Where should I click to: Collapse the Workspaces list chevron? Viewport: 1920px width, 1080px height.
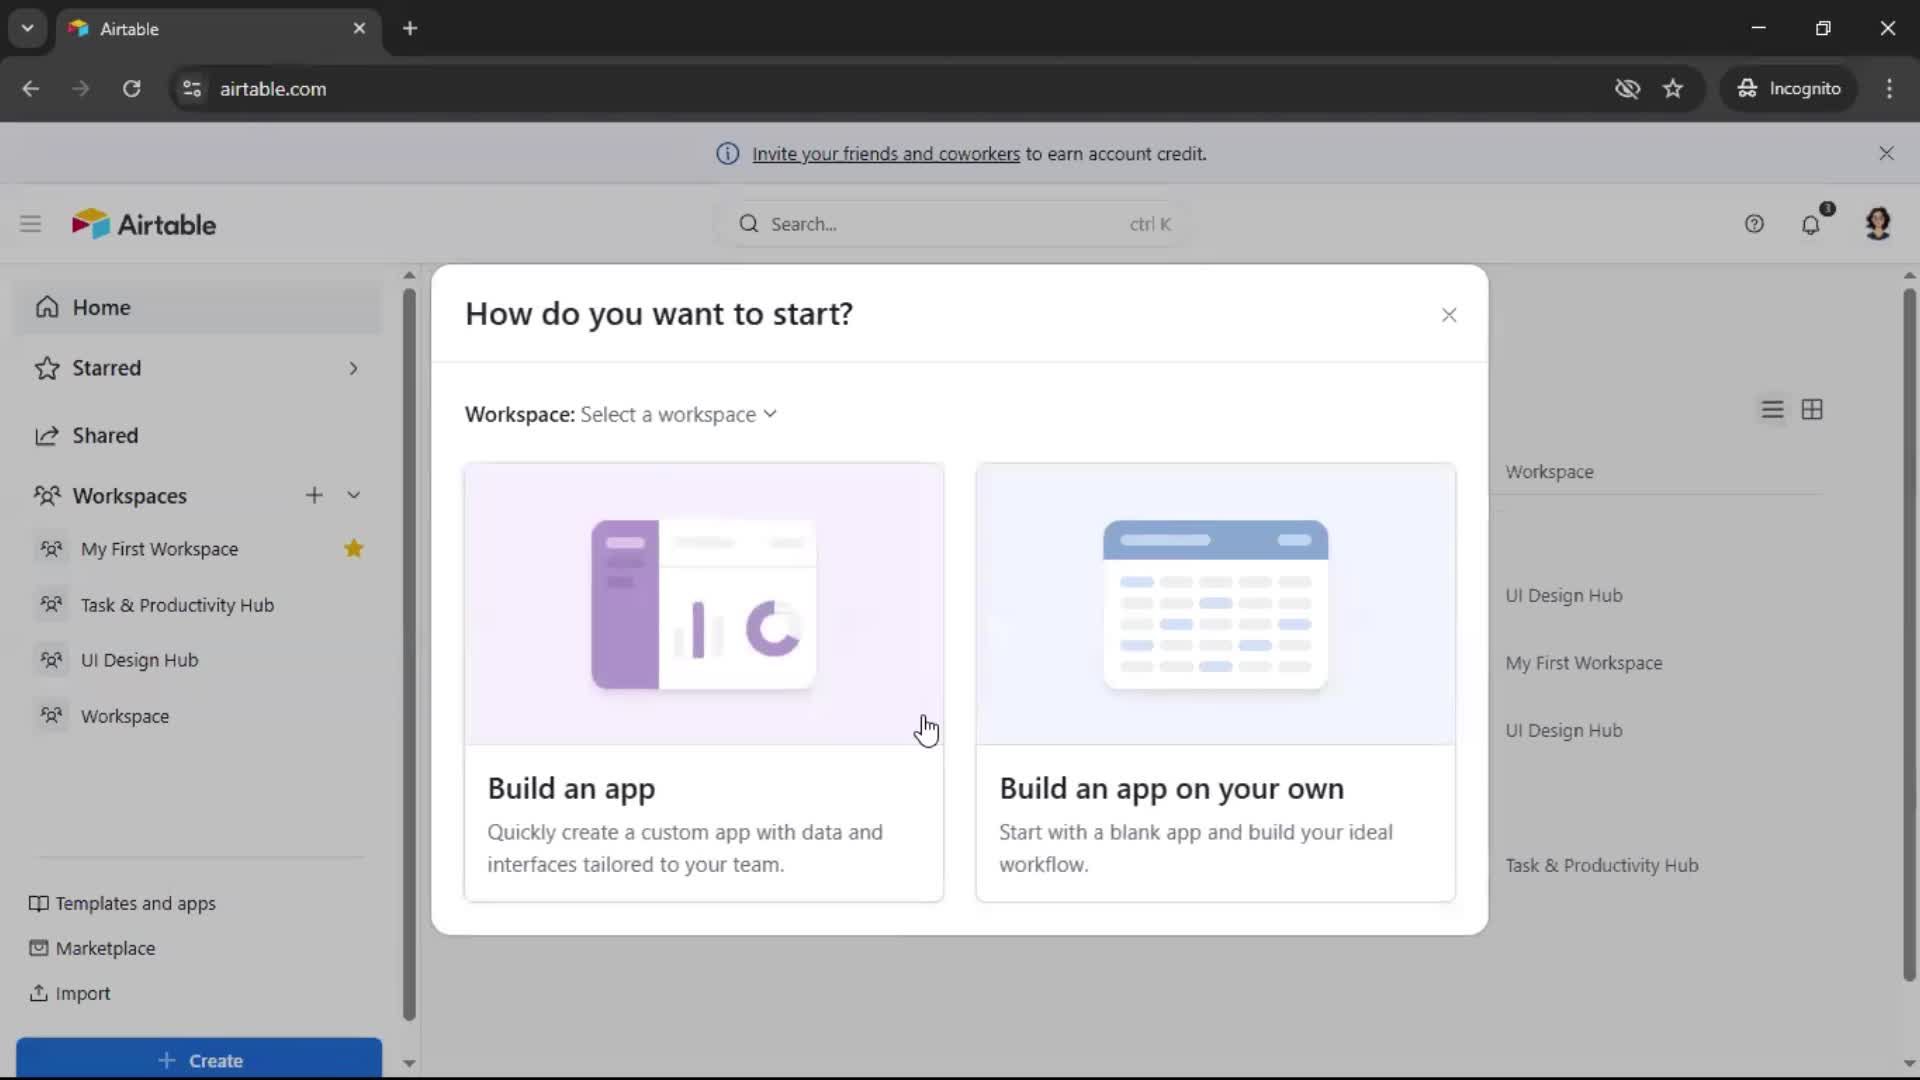353,495
